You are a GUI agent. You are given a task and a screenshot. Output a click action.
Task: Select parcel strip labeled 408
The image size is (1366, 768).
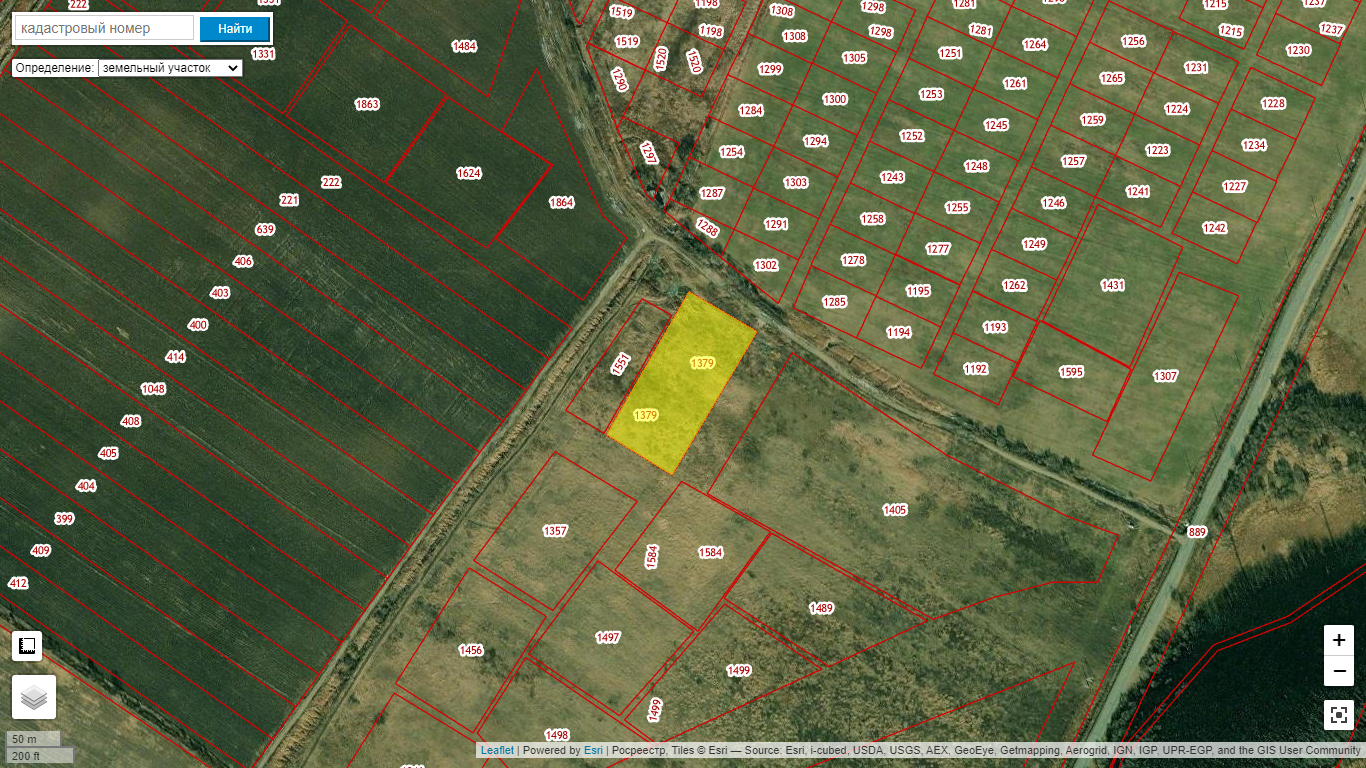131,421
